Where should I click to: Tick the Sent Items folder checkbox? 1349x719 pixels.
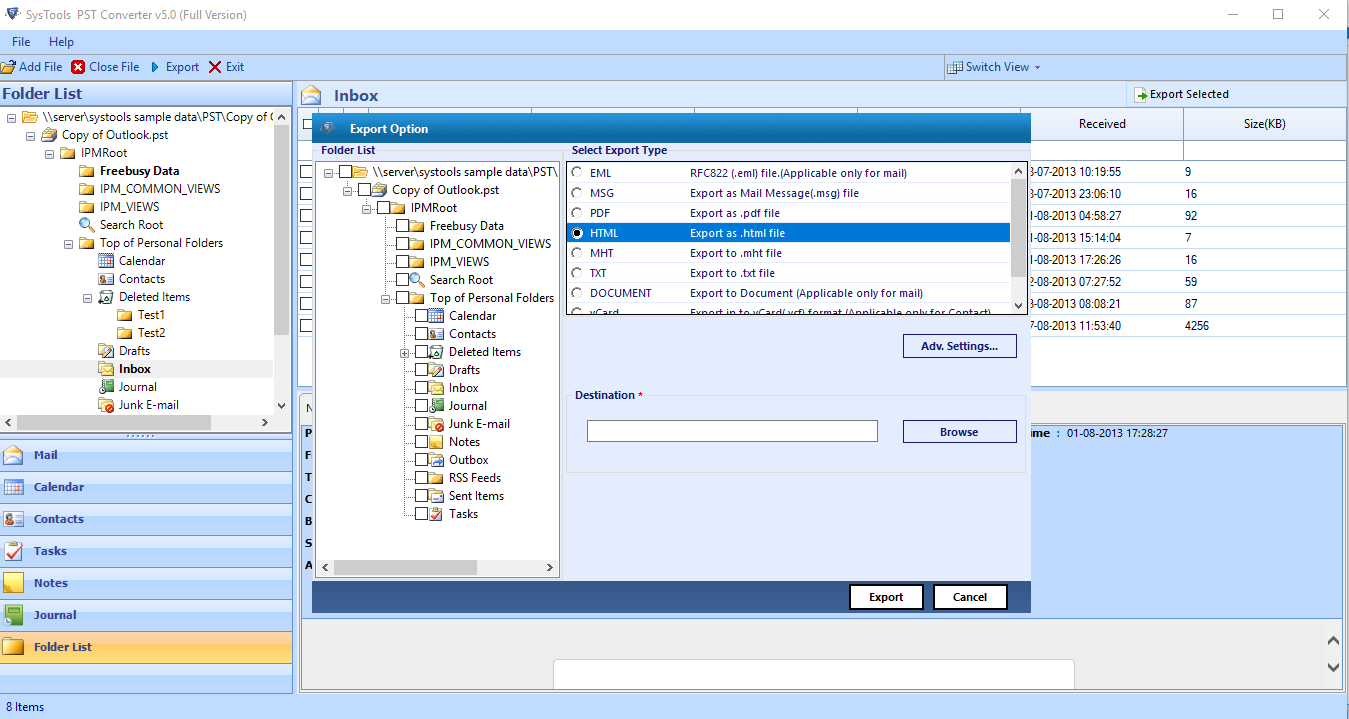421,496
